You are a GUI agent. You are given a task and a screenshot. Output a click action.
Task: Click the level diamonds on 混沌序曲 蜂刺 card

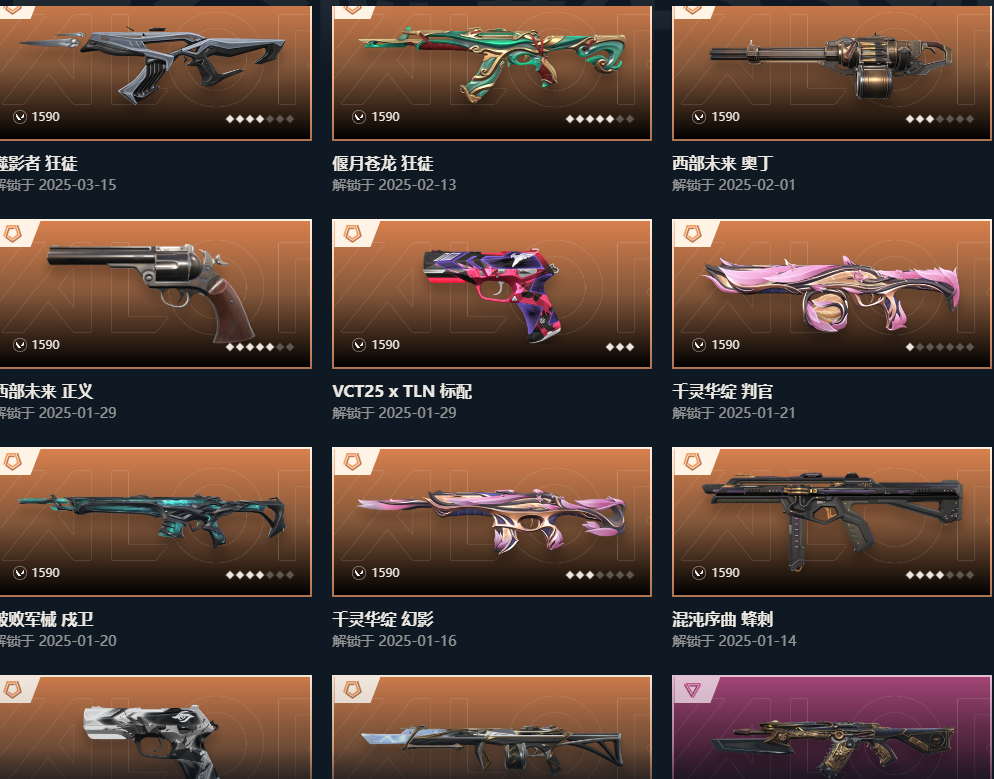[939, 575]
